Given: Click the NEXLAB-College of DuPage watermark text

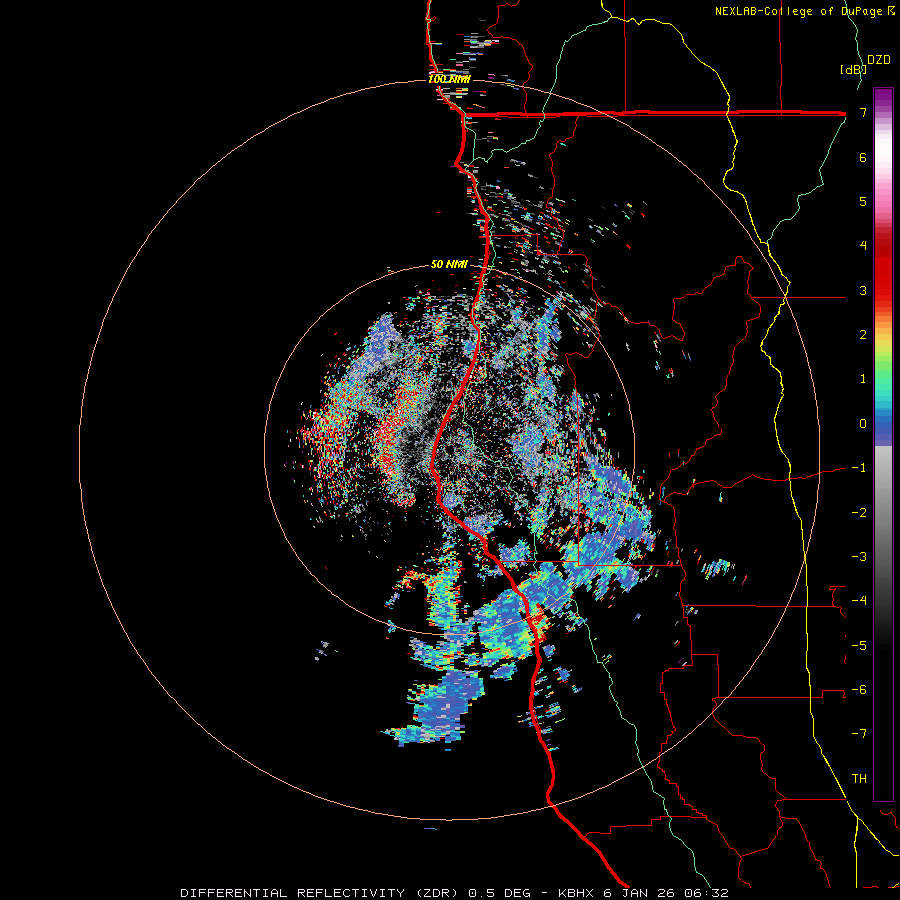Looking at the screenshot, I should point(805,11).
